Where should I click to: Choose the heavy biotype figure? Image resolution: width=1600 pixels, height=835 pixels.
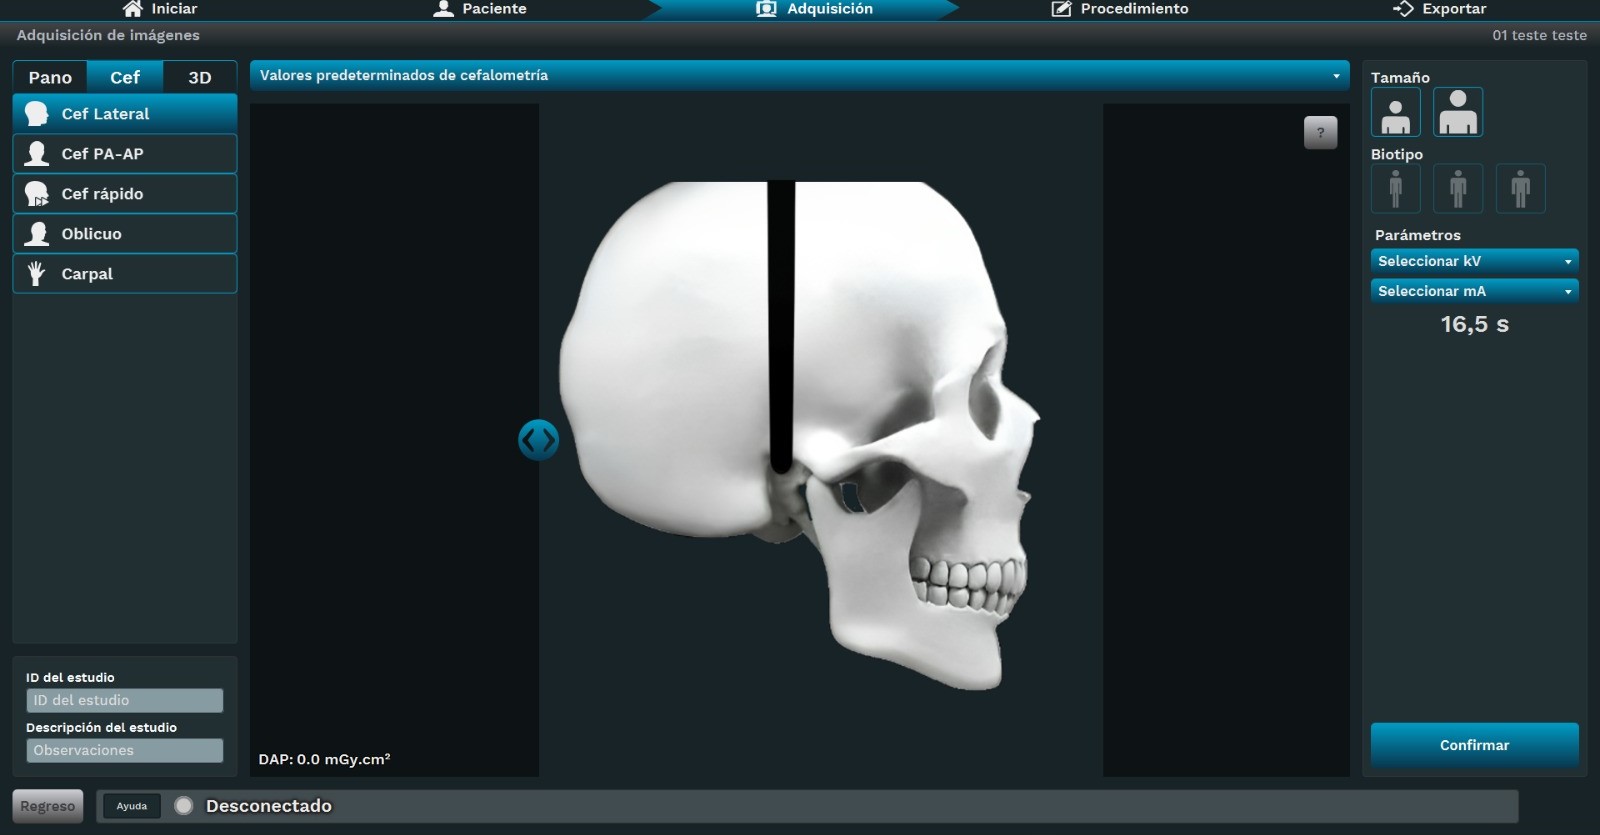[x=1520, y=188]
